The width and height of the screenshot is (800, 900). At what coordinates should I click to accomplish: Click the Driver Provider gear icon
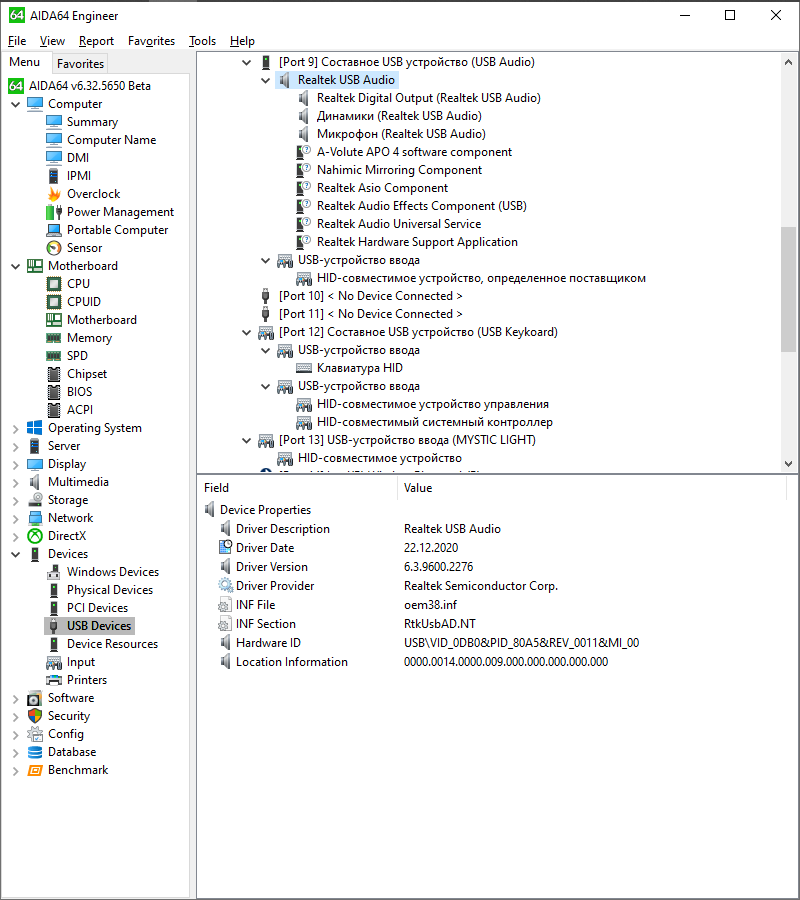225,585
